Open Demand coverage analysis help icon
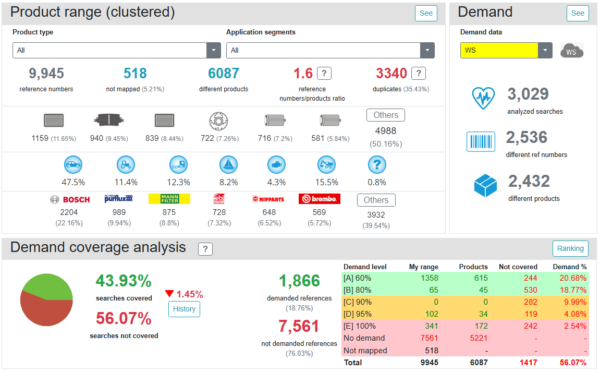600x372 pixels. point(205,249)
